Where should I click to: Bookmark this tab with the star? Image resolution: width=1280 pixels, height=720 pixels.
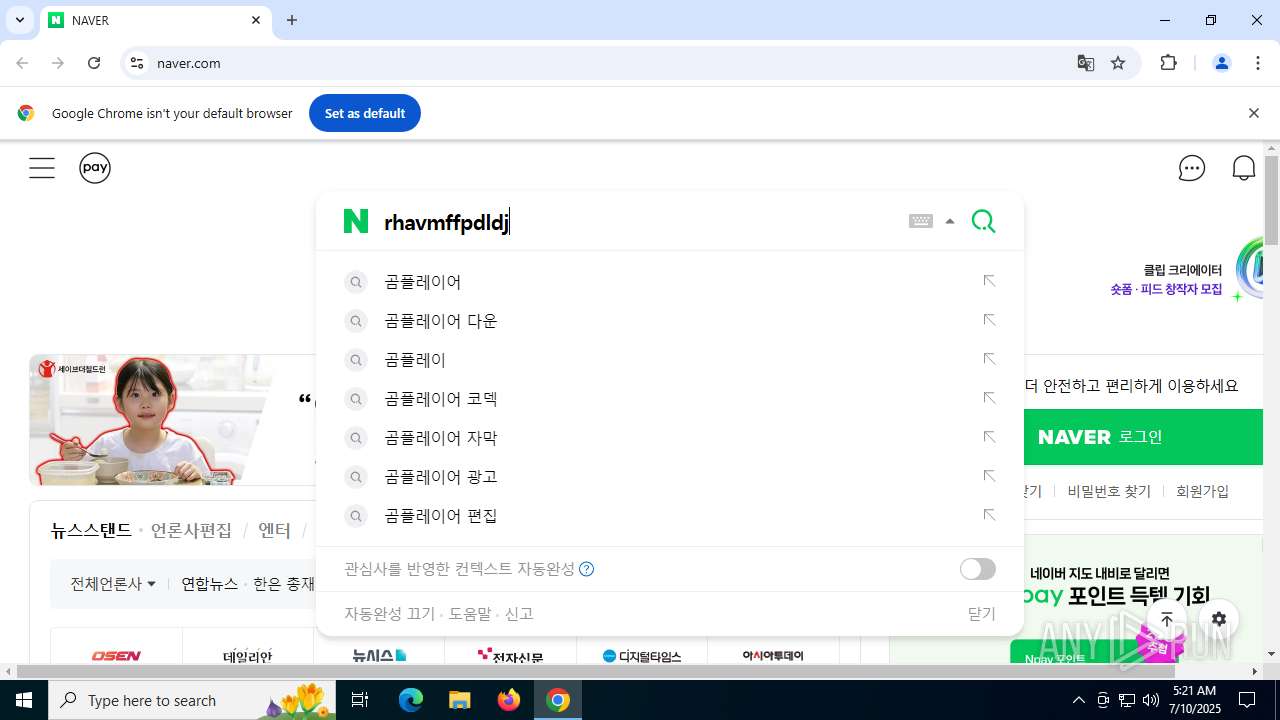1118,63
